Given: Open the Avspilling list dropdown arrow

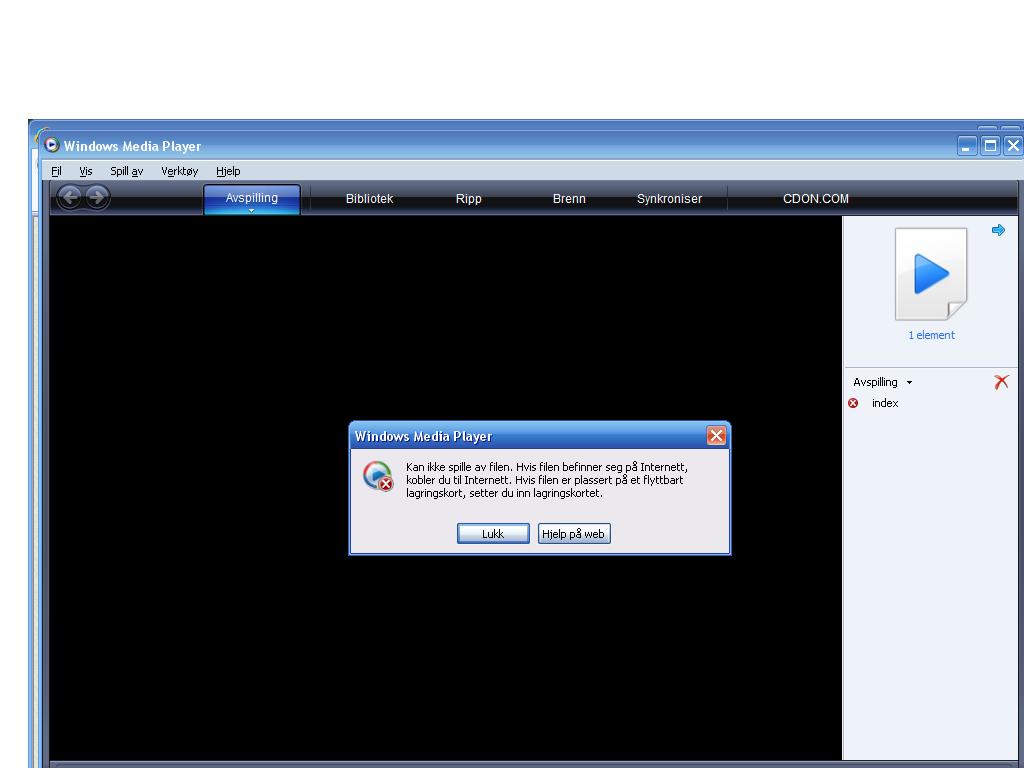Looking at the screenshot, I should coord(909,383).
